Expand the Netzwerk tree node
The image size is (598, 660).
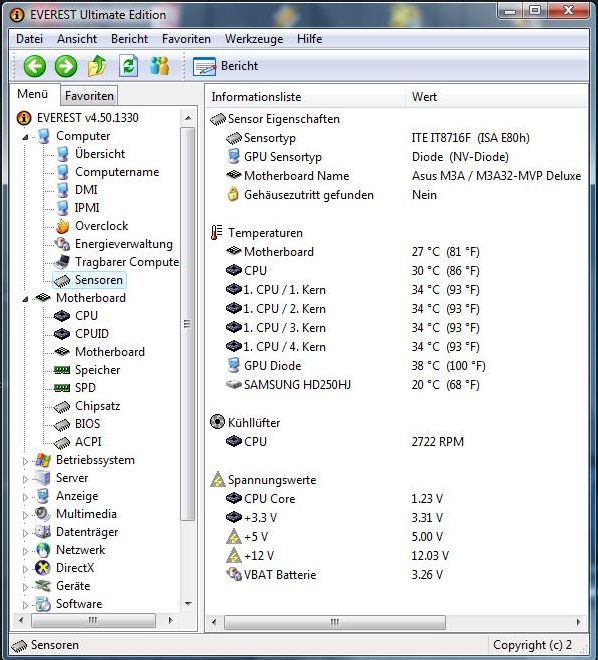click(25, 551)
